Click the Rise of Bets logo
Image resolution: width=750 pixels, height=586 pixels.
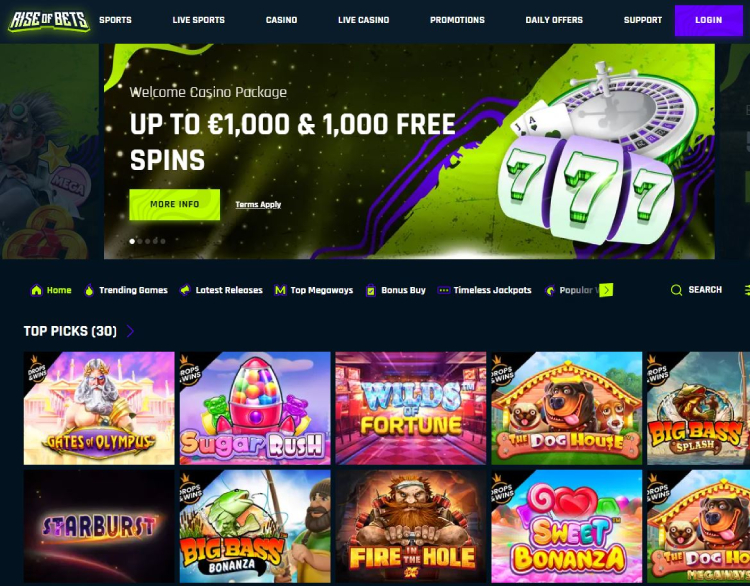pyautogui.click(x=49, y=20)
